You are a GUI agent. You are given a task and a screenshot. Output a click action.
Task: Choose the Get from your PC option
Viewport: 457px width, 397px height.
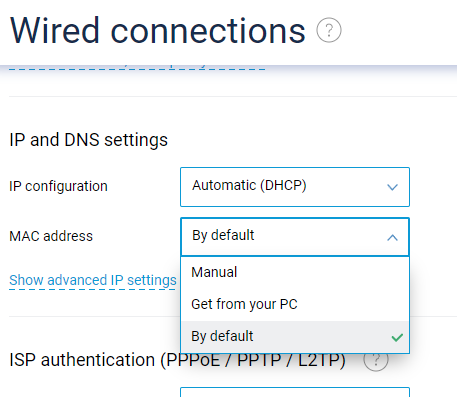click(x=295, y=304)
